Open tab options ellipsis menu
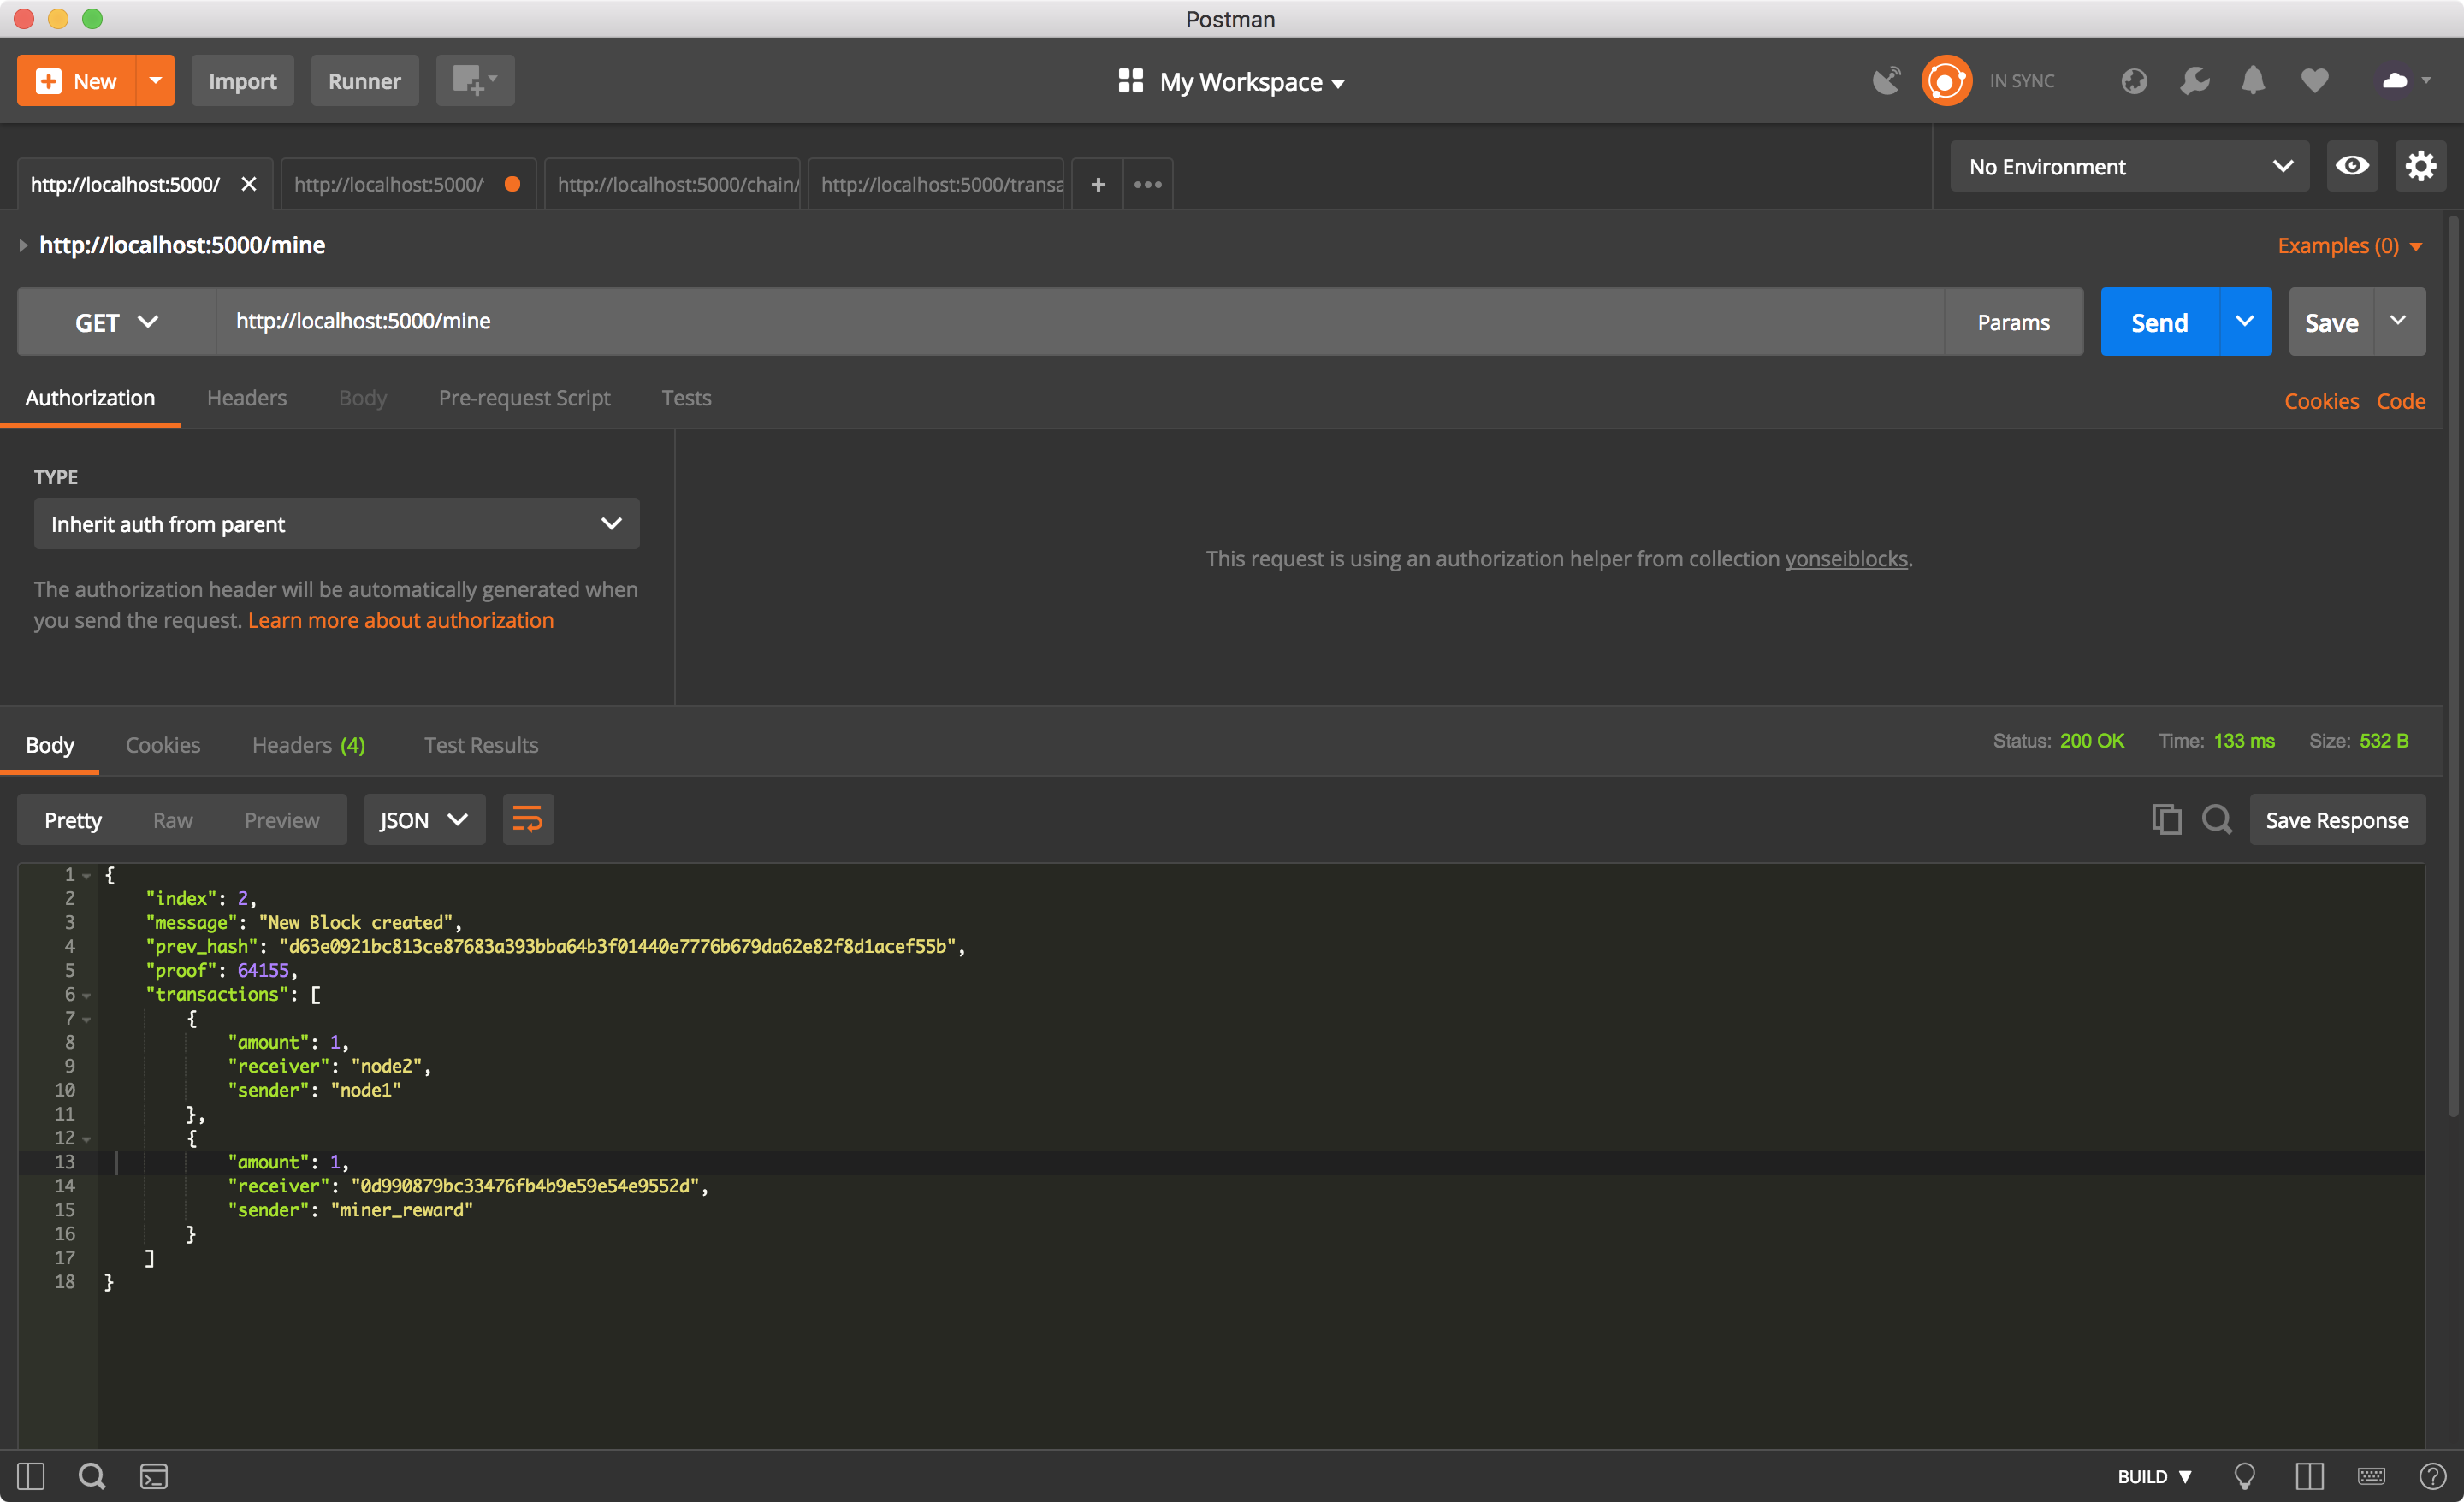2464x1502 pixels. (1147, 184)
